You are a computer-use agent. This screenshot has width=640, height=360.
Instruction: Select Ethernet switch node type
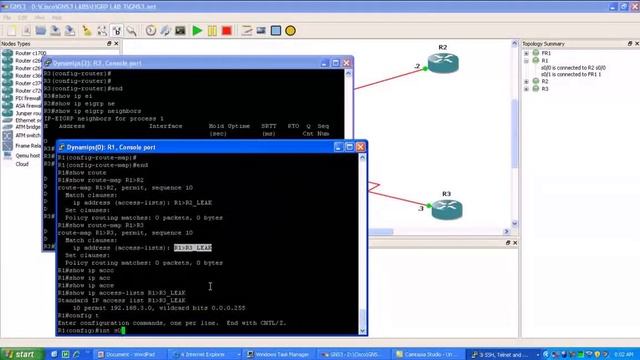click(21, 120)
